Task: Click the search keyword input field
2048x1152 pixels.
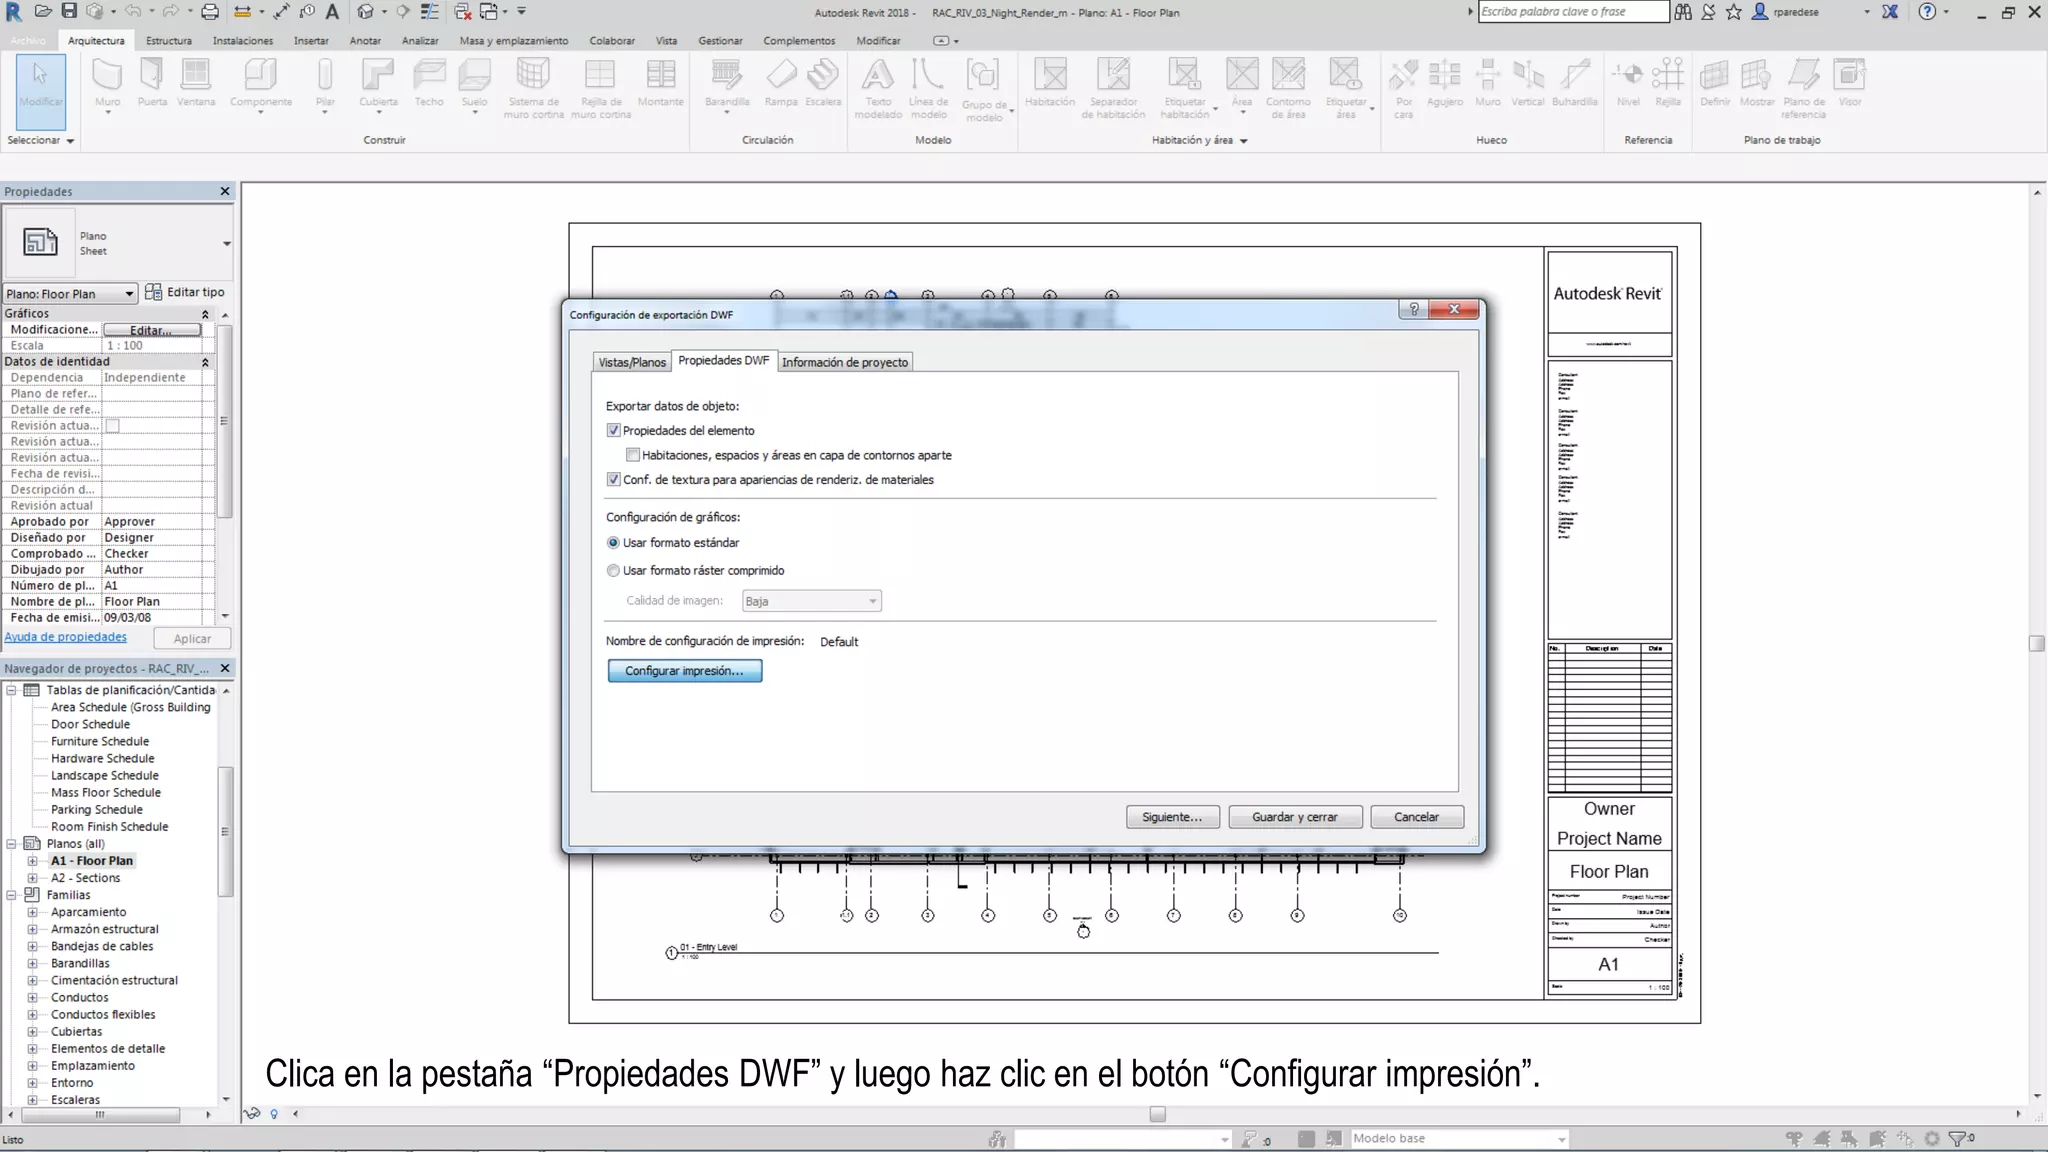Action: click(1573, 12)
